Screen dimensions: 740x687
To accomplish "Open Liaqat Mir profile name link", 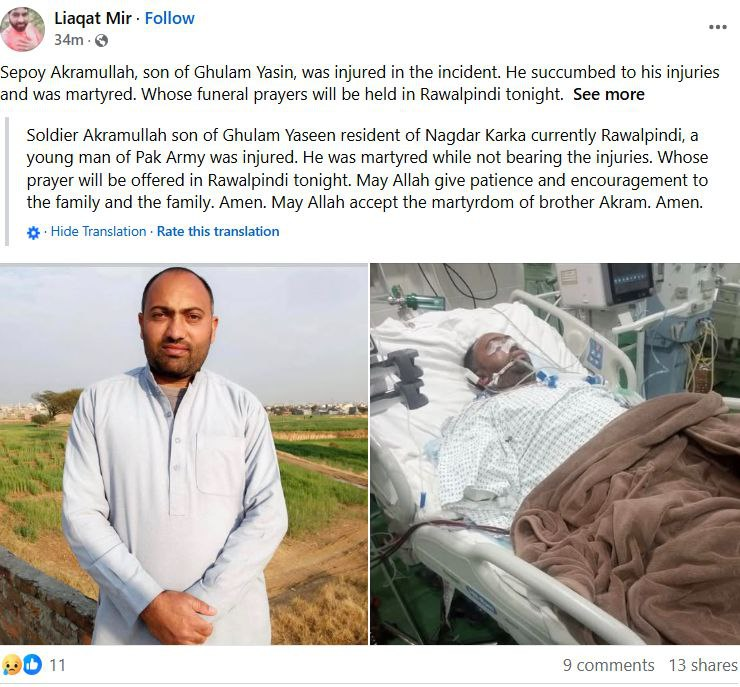I will [93, 18].
